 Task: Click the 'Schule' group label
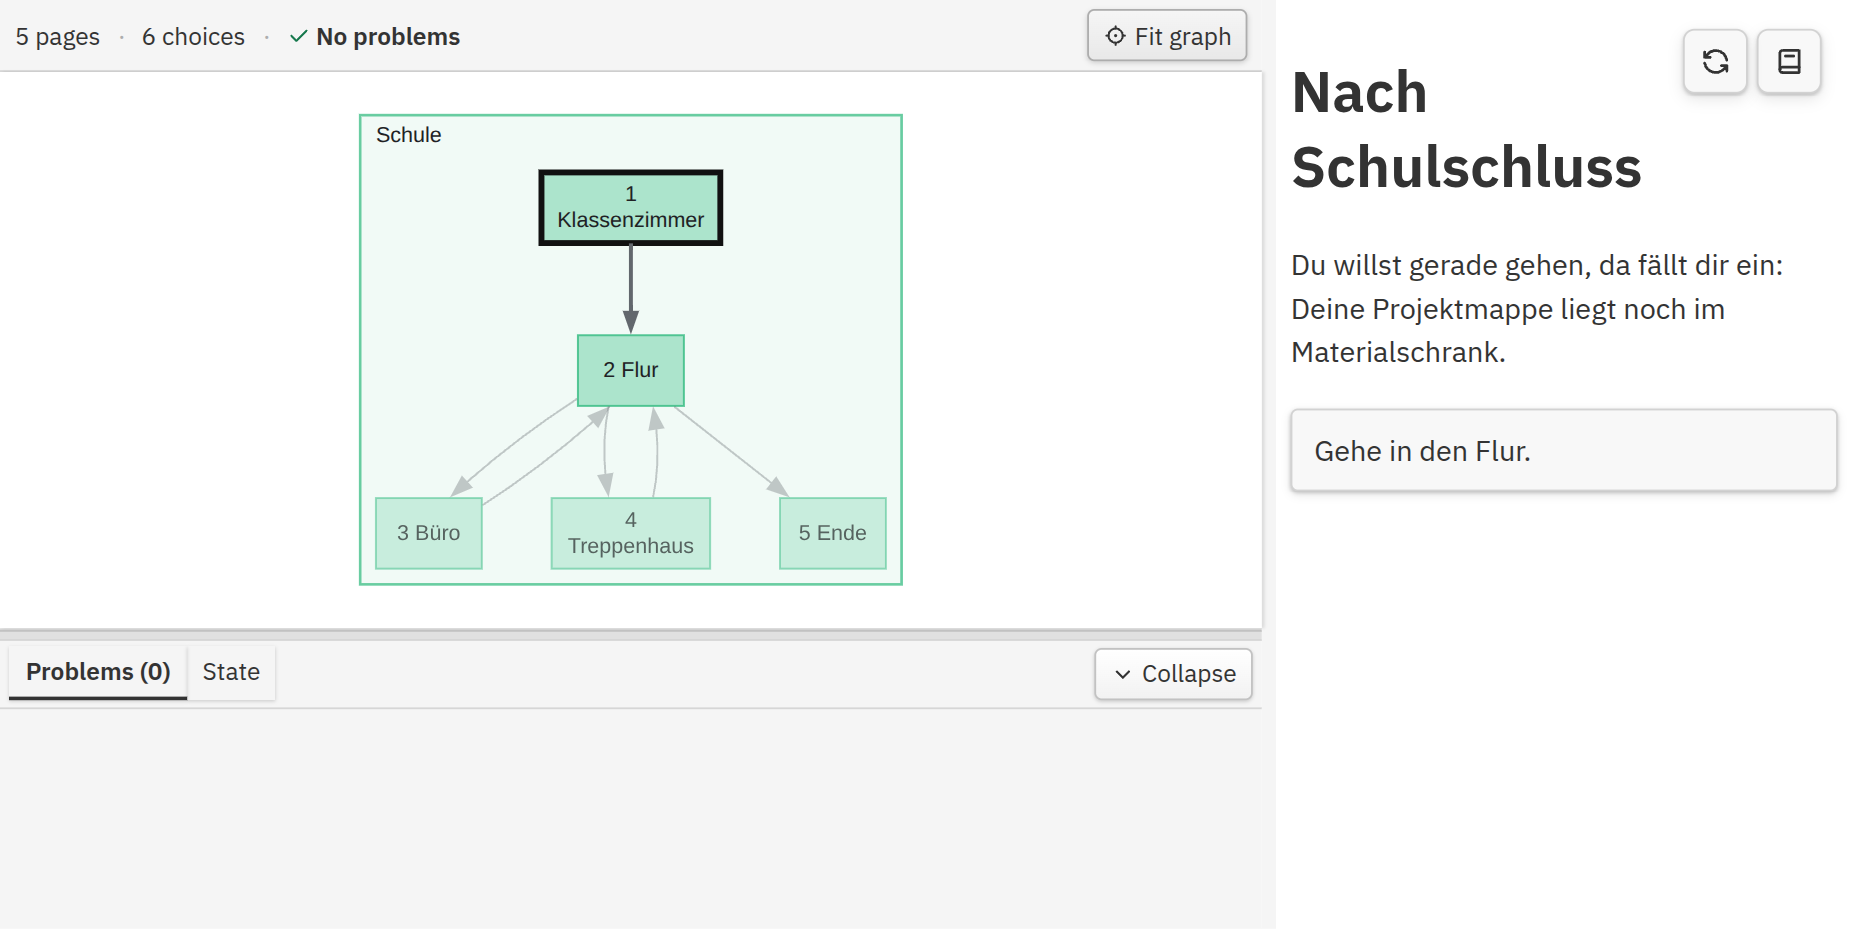point(408,135)
